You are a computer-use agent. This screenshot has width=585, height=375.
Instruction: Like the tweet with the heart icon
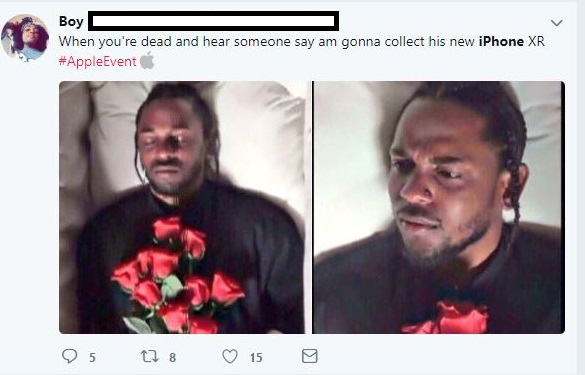(x=230, y=356)
